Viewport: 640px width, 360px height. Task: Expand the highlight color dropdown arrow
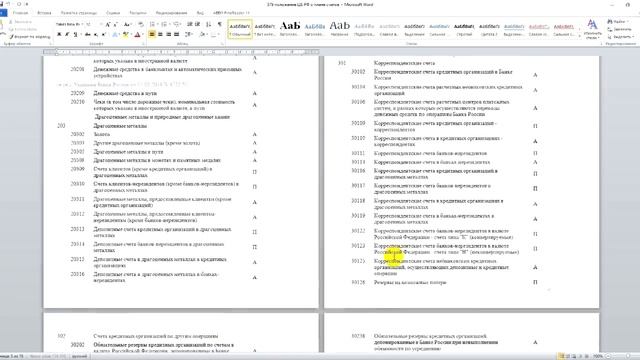131,35
